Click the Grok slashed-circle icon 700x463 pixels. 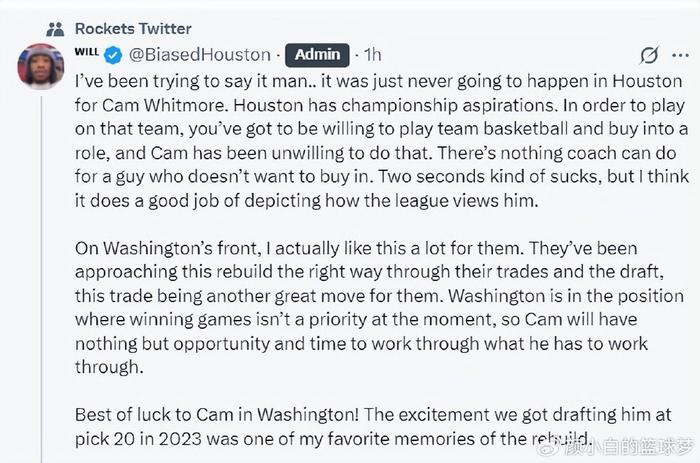[649, 55]
